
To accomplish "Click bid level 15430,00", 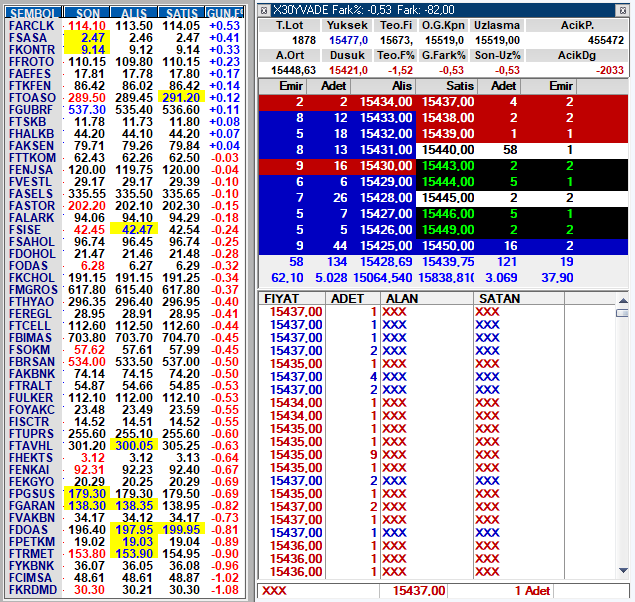I will 386,166.
